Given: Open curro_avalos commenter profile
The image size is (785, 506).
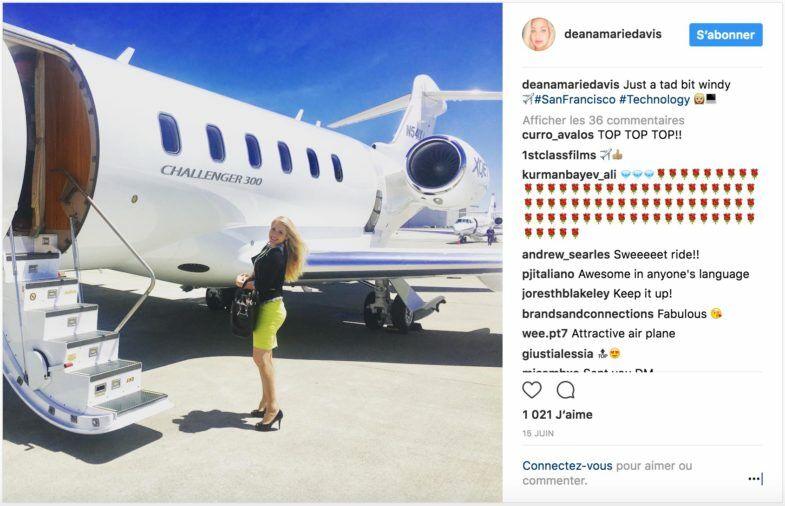Looking at the screenshot, I should click(x=558, y=135).
